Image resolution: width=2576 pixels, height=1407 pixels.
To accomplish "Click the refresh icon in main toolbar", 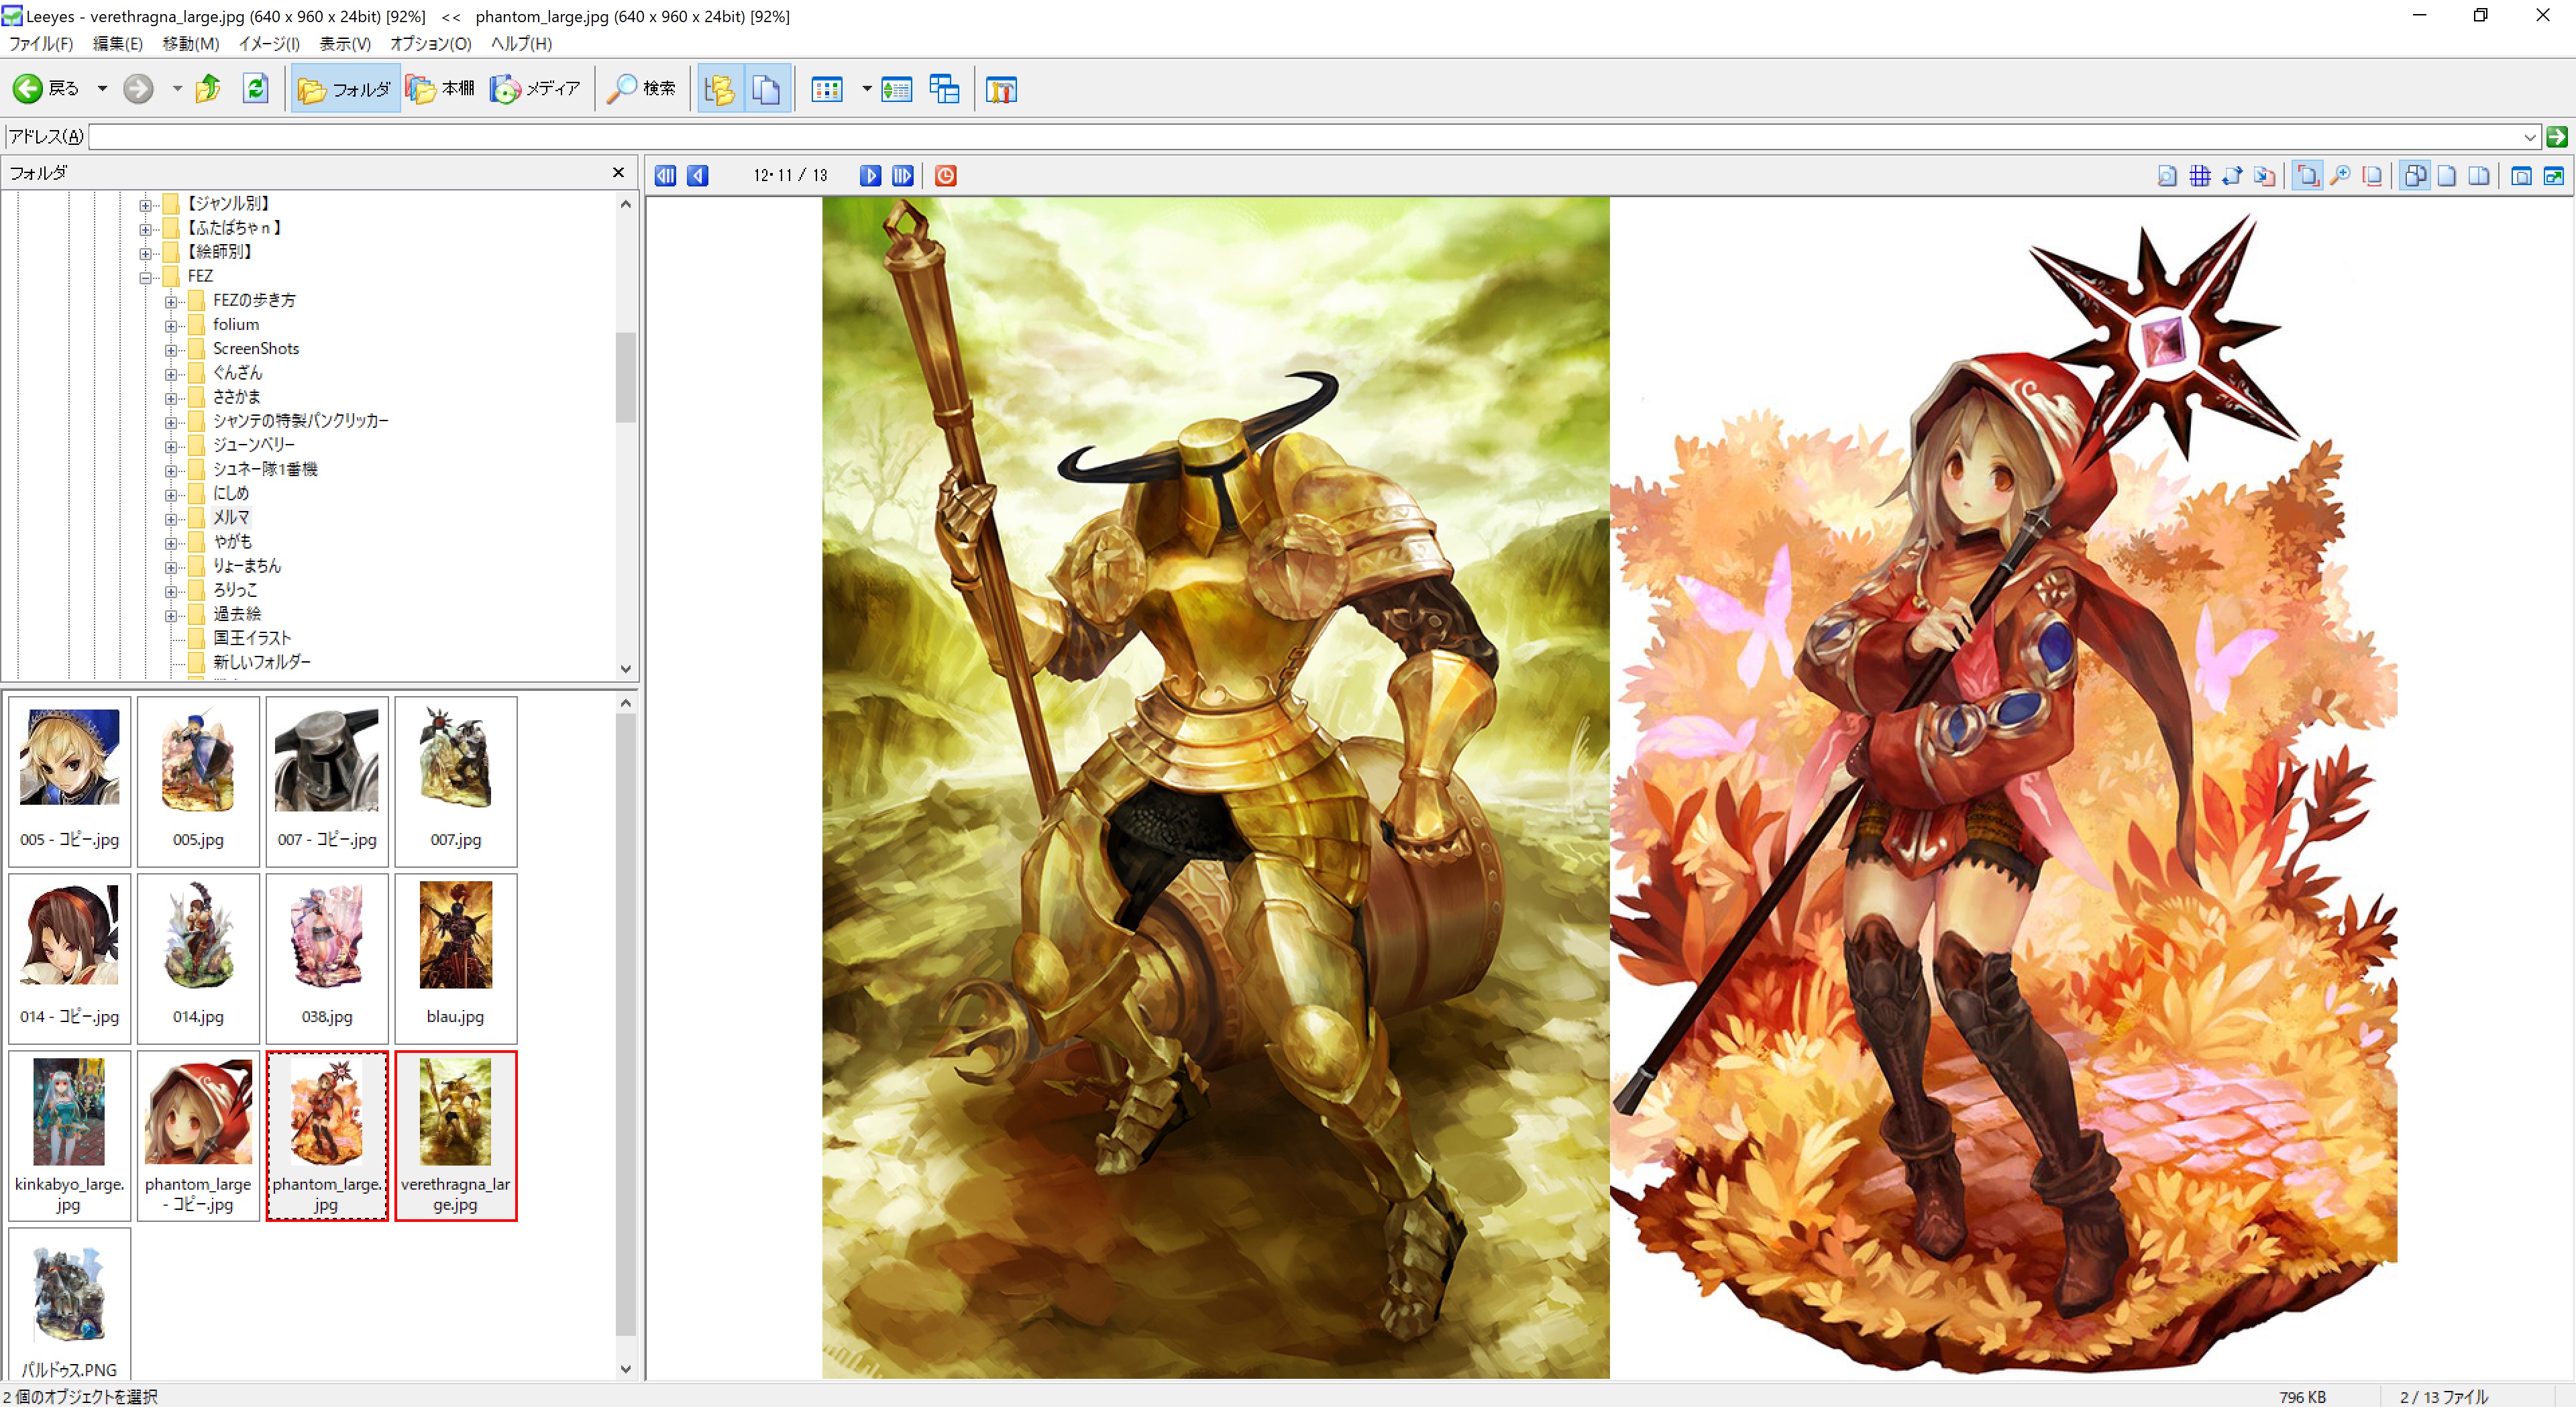I will click(255, 89).
